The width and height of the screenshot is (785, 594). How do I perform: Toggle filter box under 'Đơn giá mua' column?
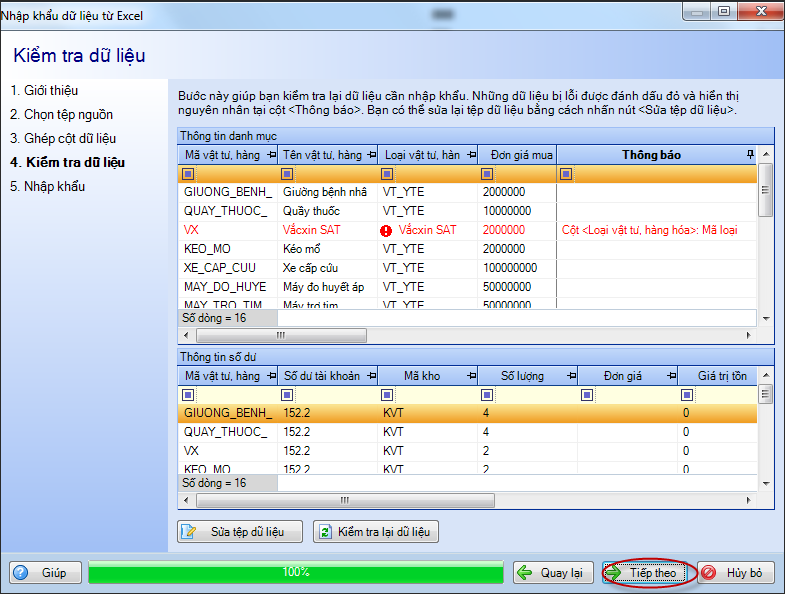pyautogui.click(x=487, y=174)
